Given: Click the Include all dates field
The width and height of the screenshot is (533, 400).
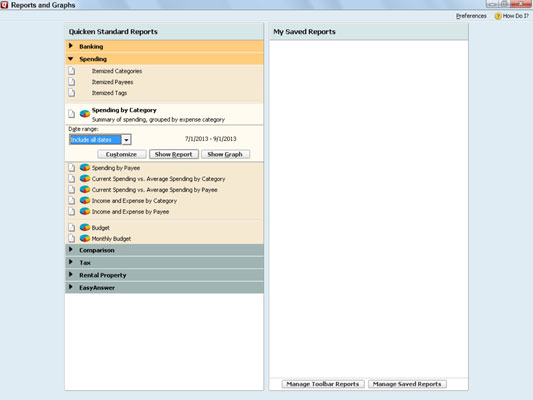Looking at the screenshot, I should (x=95, y=140).
